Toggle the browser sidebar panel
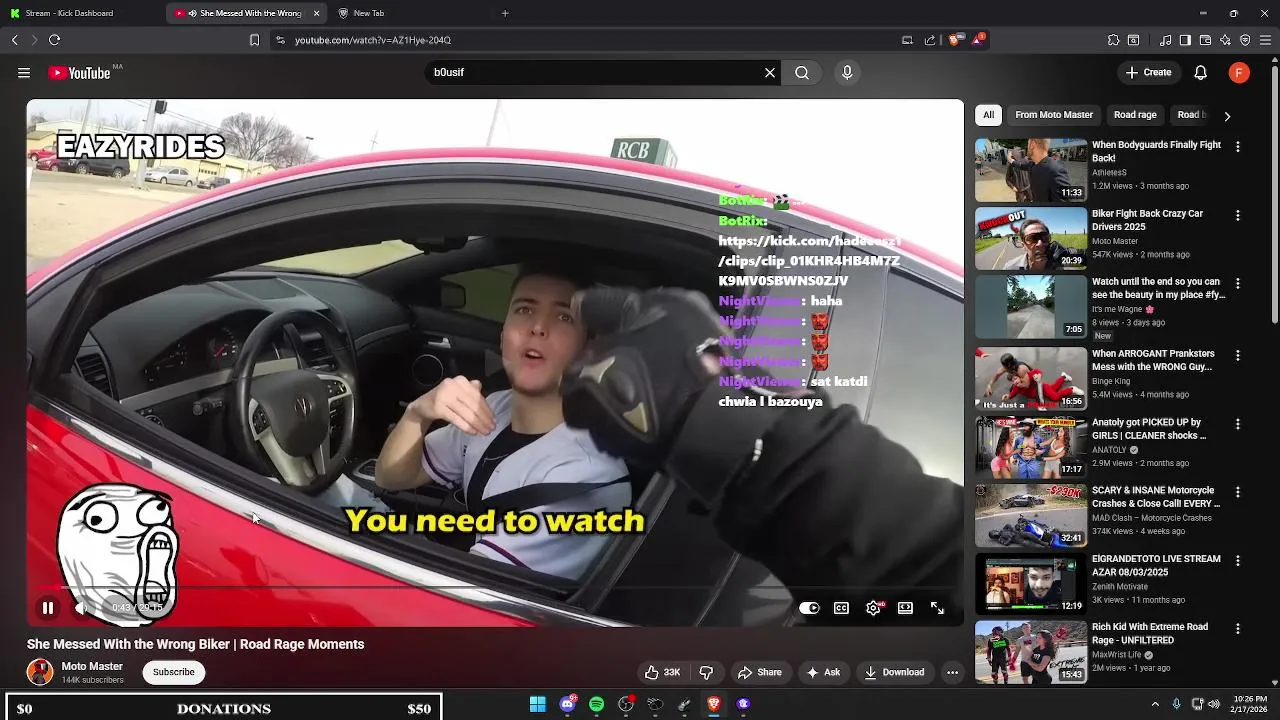 tap(1185, 40)
